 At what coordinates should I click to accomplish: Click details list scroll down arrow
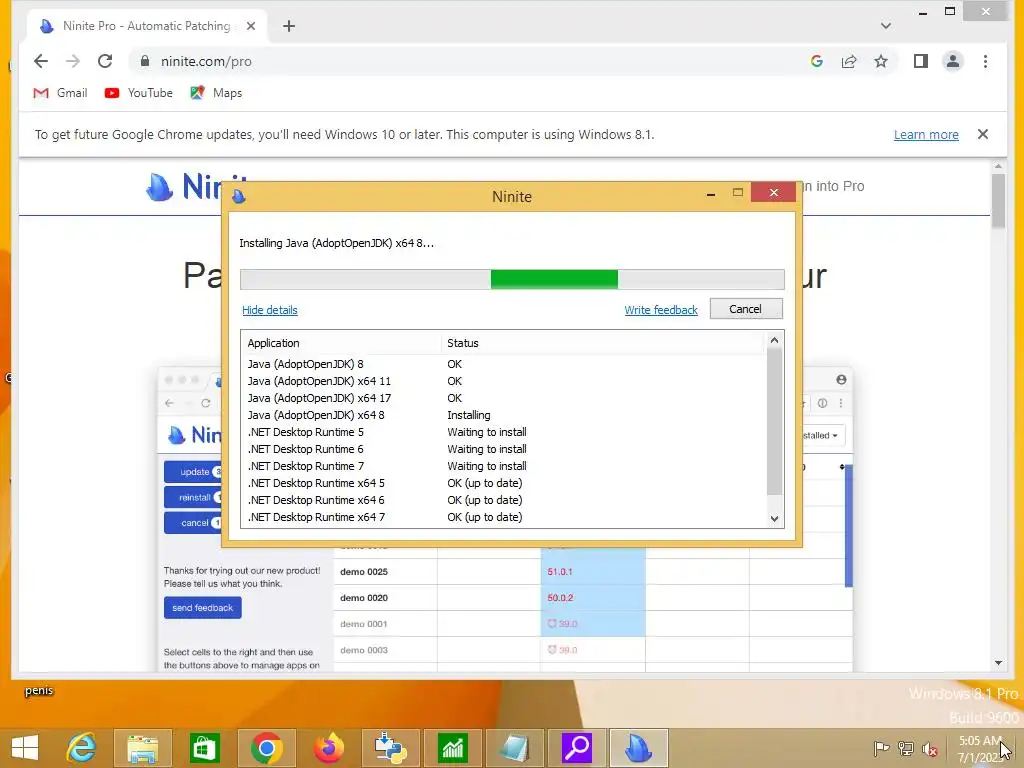[774, 519]
